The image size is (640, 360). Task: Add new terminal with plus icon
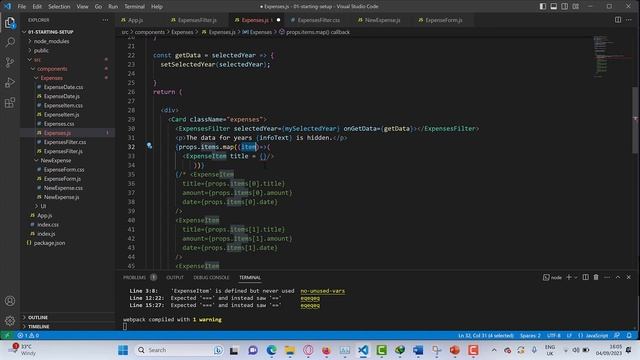point(569,277)
